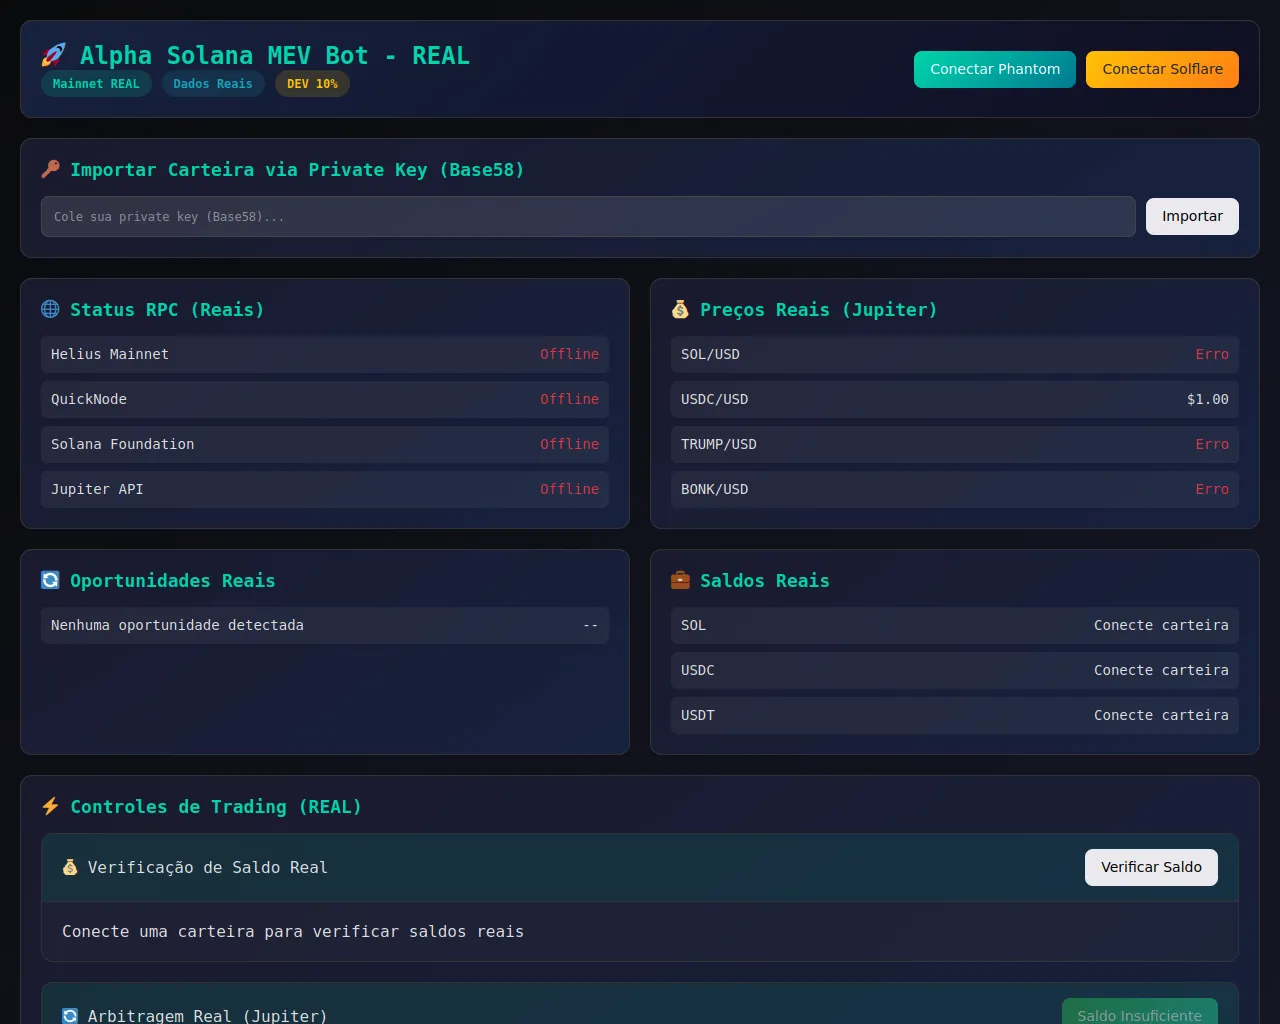Click the Verificar Saldo button

tap(1151, 867)
